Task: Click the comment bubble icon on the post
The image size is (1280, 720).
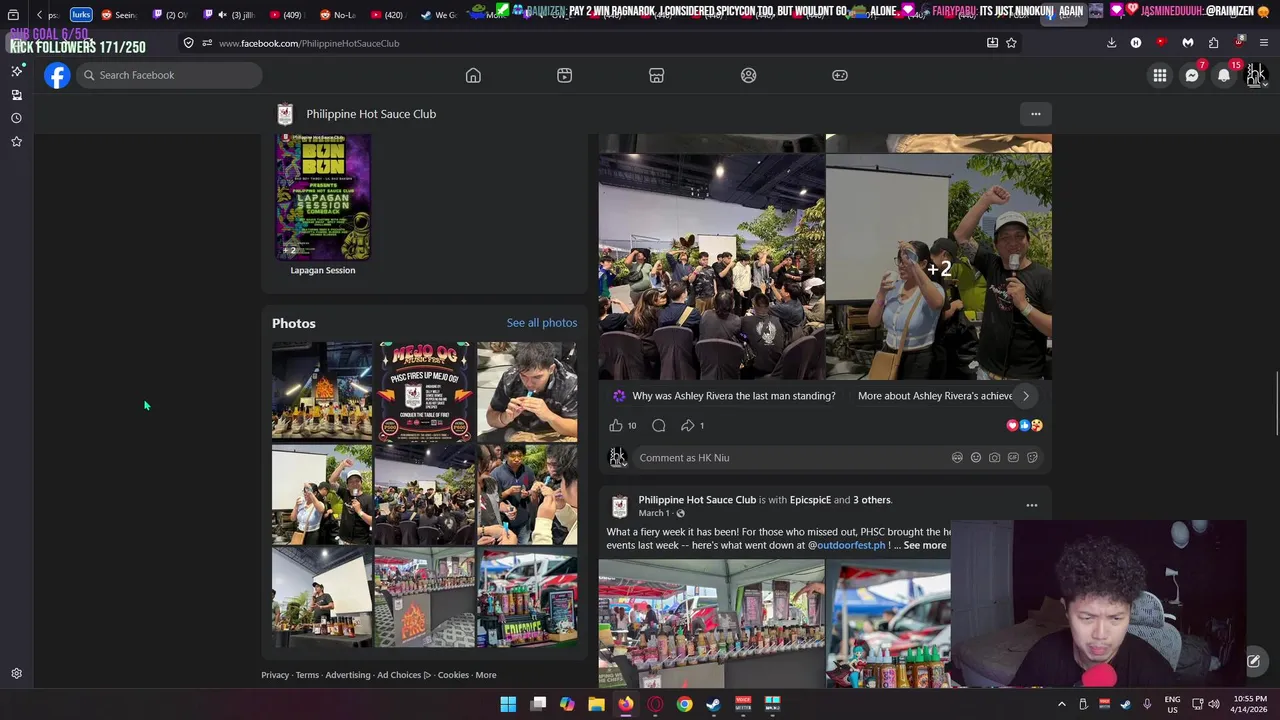Action: pos(659,425)
